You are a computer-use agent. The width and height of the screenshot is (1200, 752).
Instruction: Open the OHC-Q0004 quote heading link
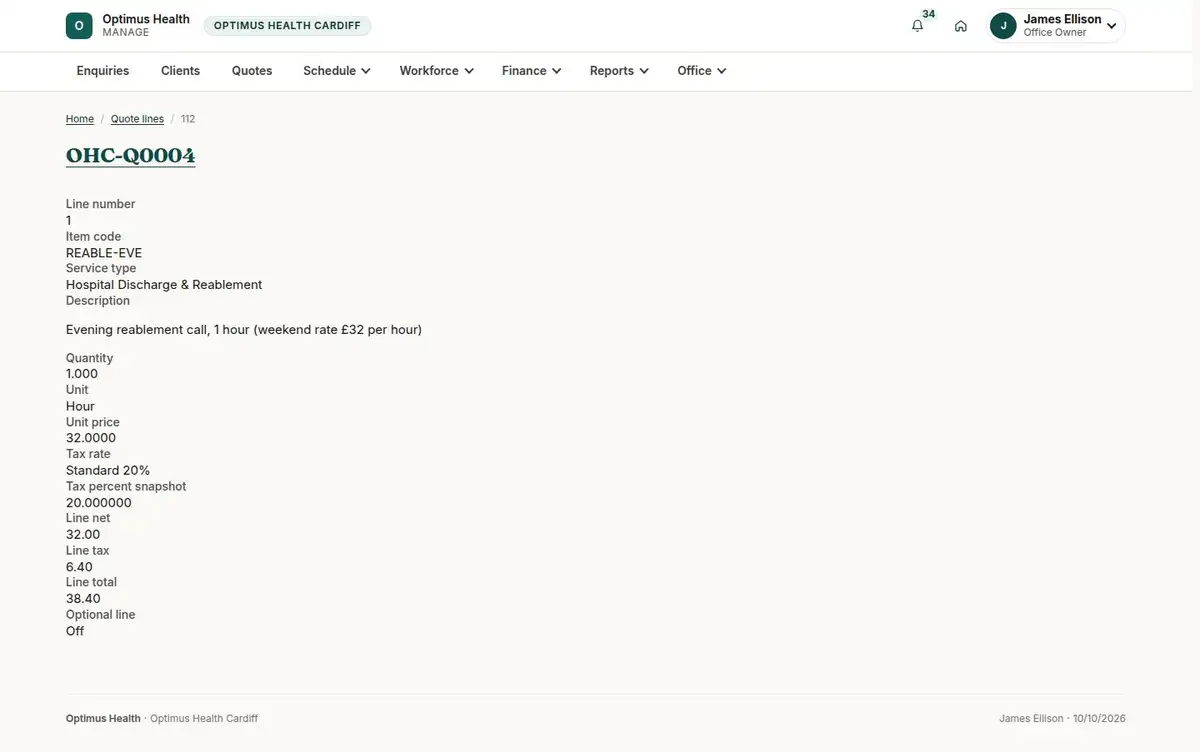[x=131, y=156]
